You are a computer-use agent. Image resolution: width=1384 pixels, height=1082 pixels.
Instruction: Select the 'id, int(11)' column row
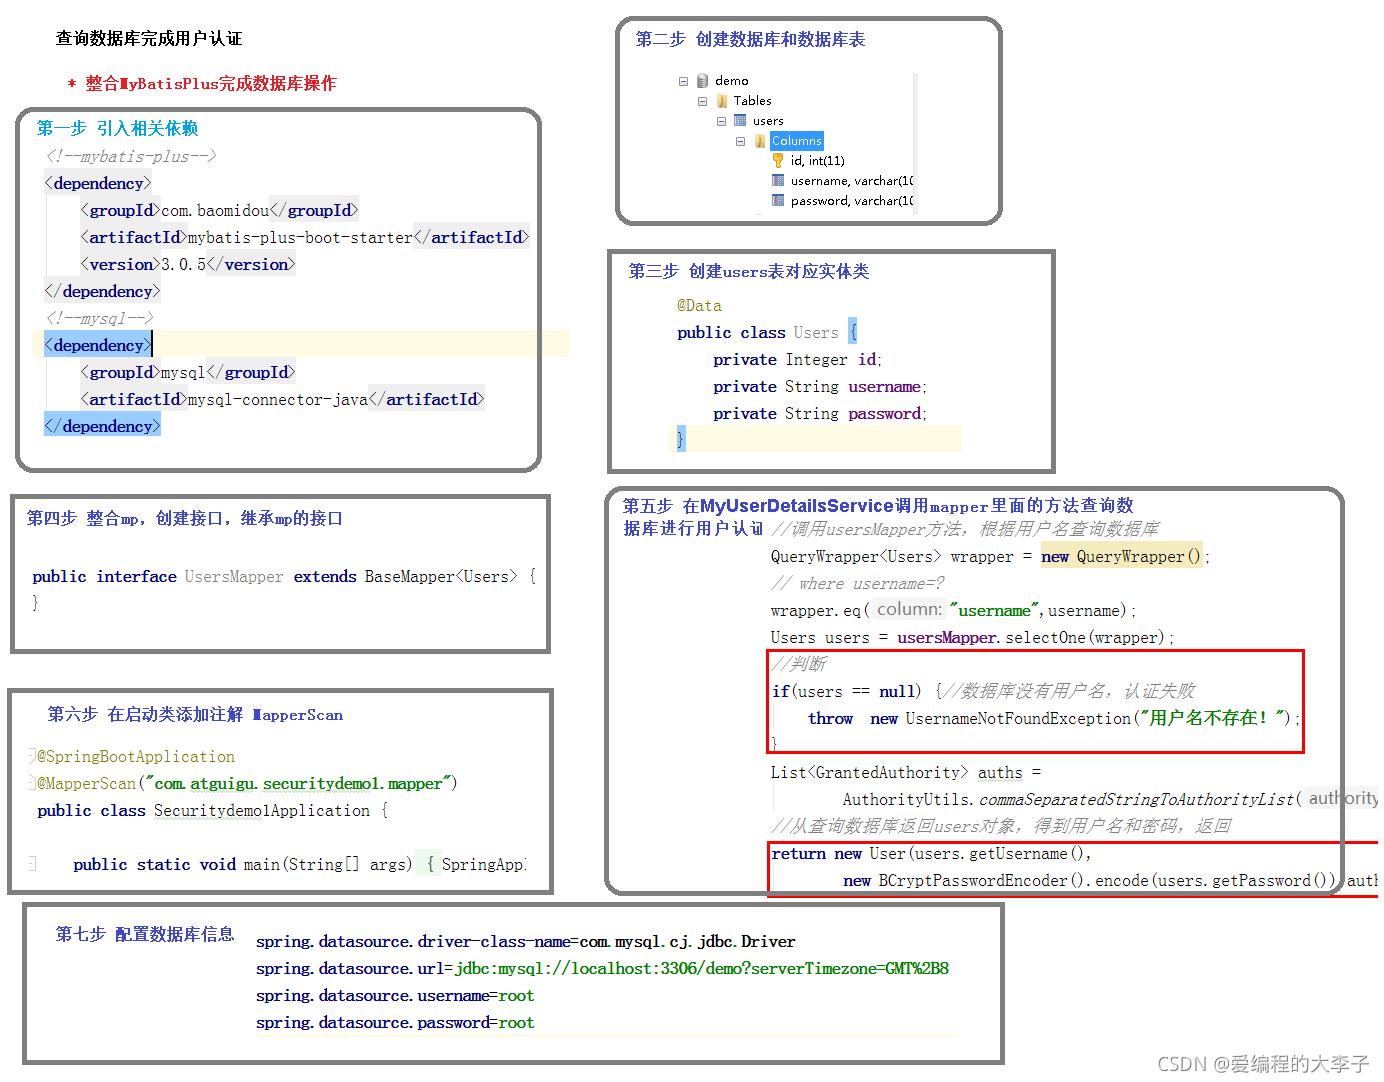point(817,161)
